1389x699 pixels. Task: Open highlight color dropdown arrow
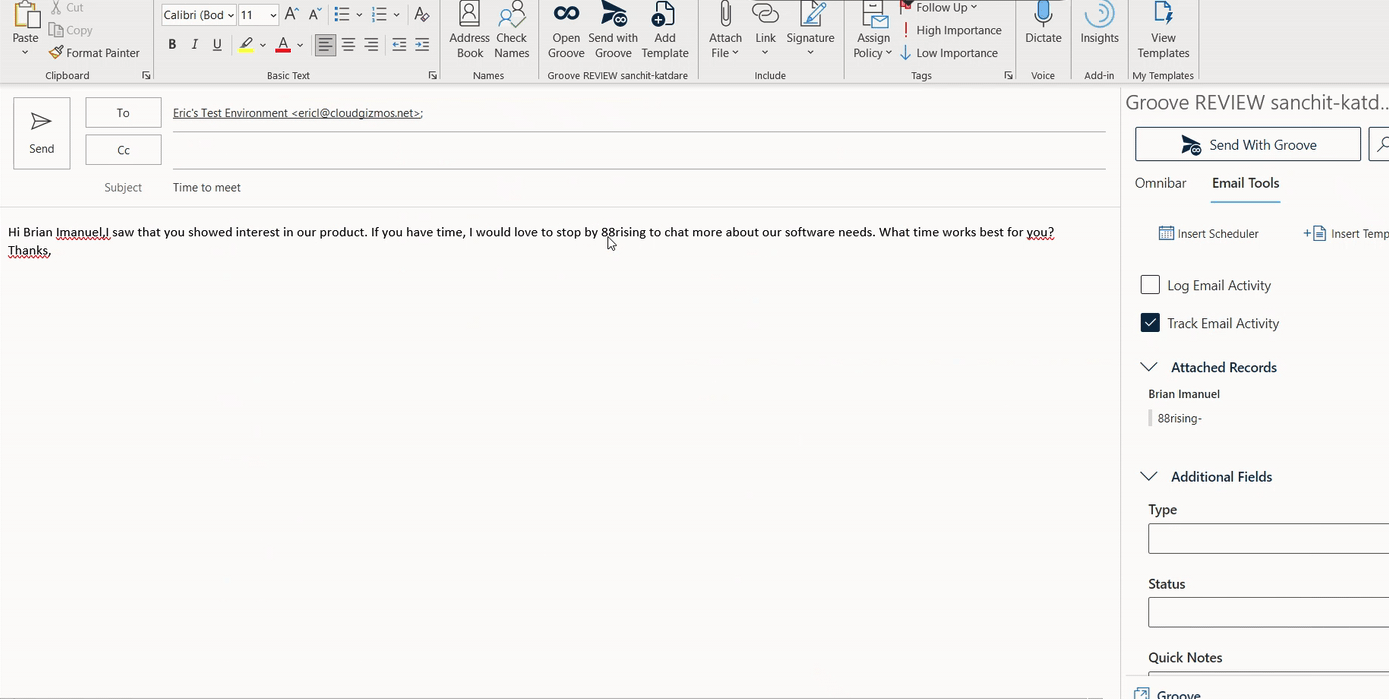263,45
